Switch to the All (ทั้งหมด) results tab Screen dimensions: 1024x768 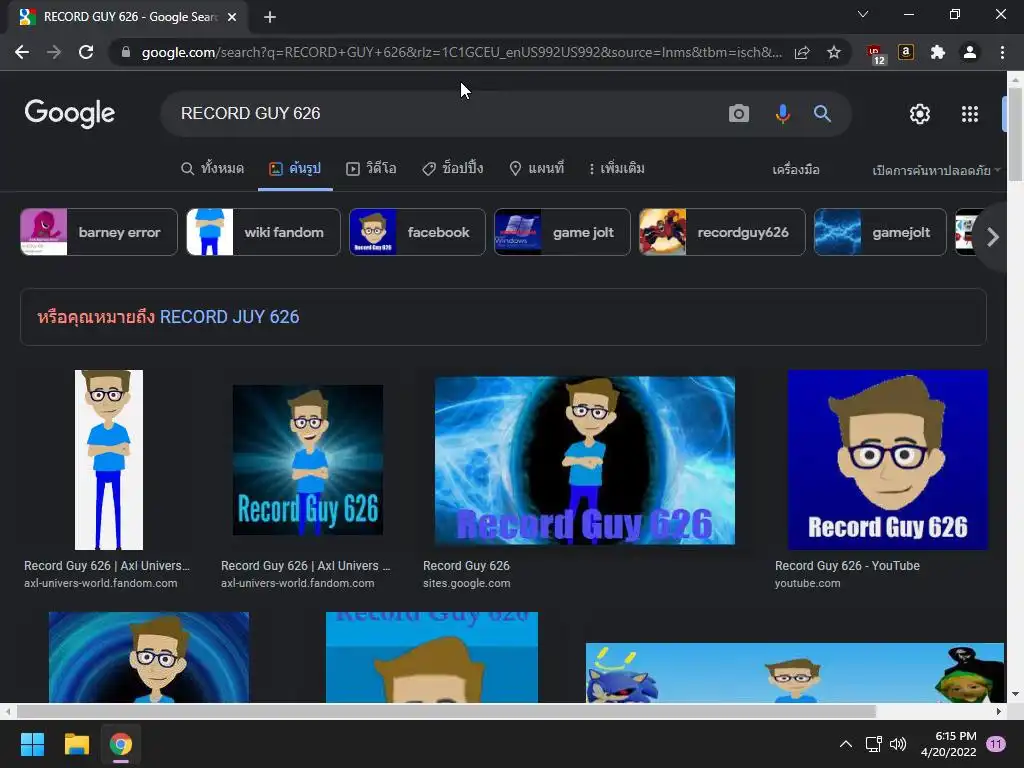[212, 168]
